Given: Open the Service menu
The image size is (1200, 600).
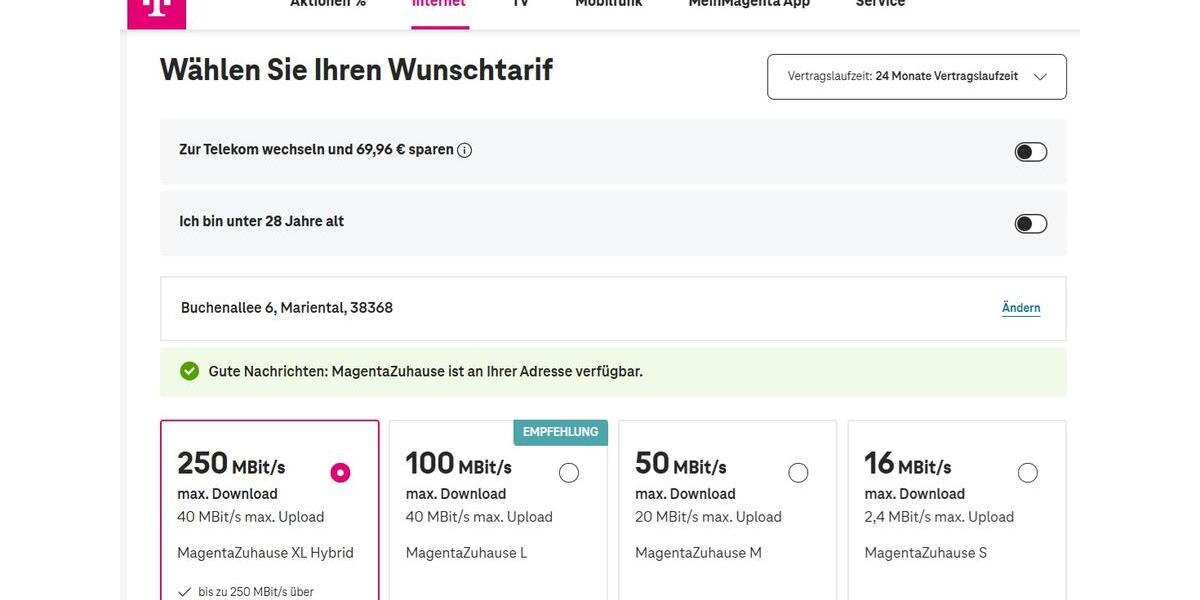Looking at the screenshot, I should [x=880, y=4].
